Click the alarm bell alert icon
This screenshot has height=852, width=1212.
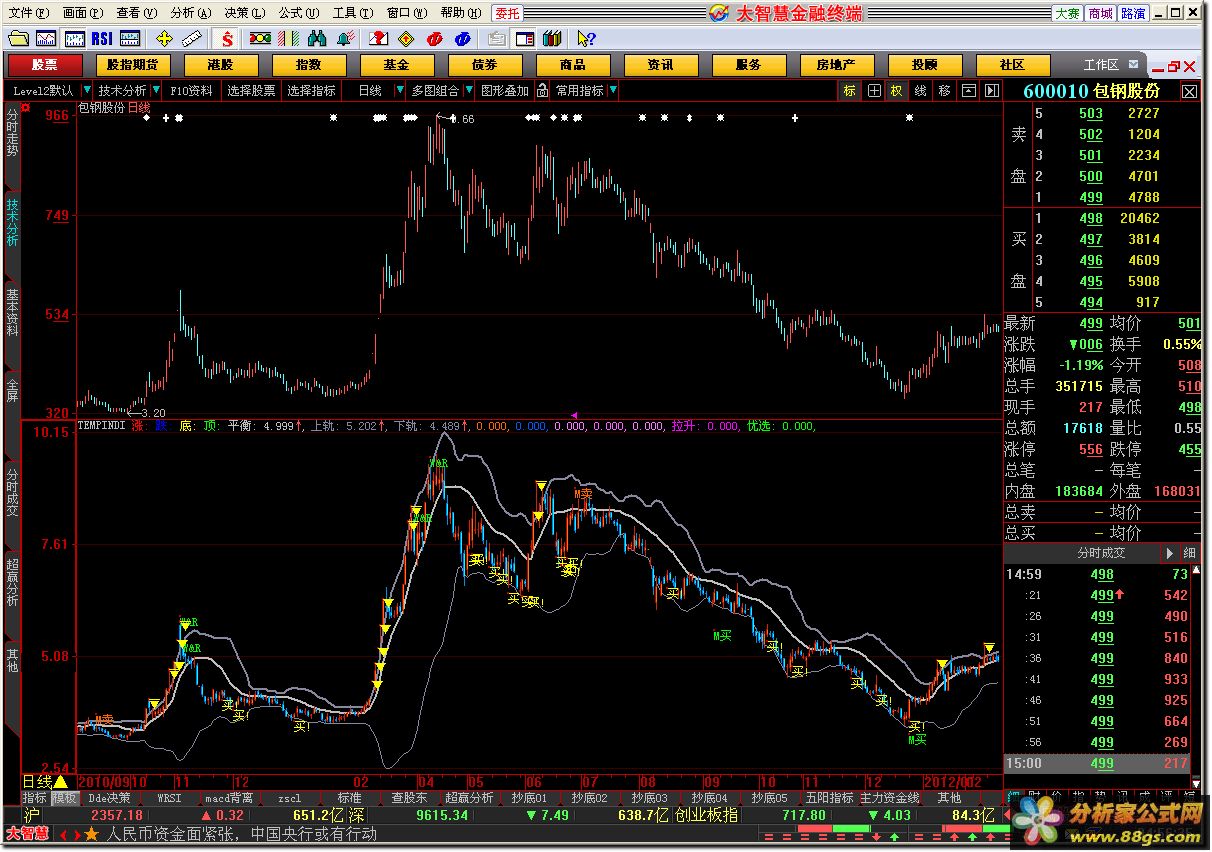point(345,38)
